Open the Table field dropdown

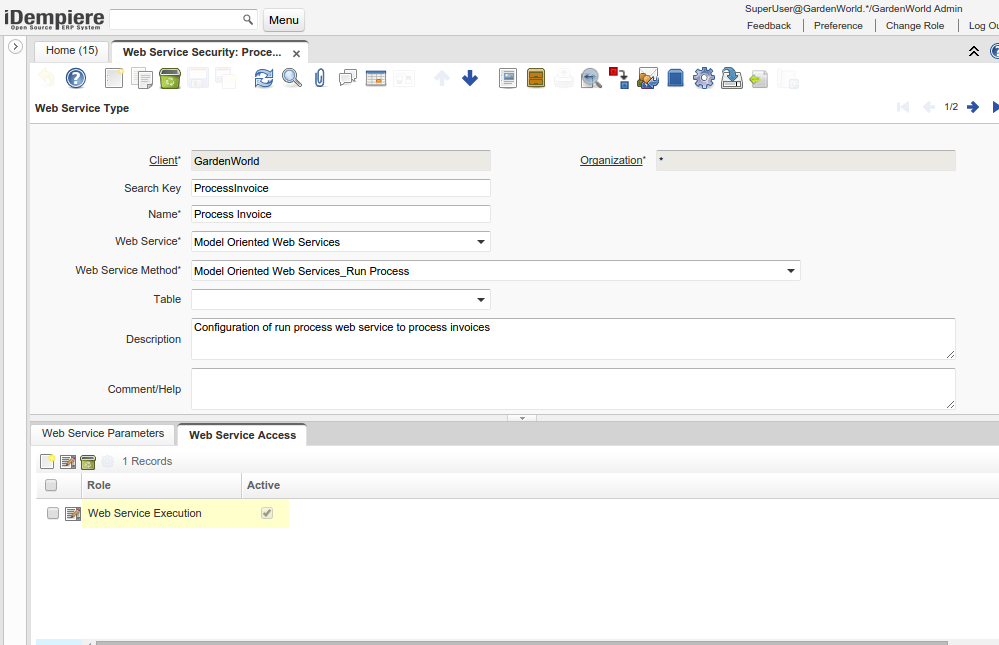coord(481,300)
